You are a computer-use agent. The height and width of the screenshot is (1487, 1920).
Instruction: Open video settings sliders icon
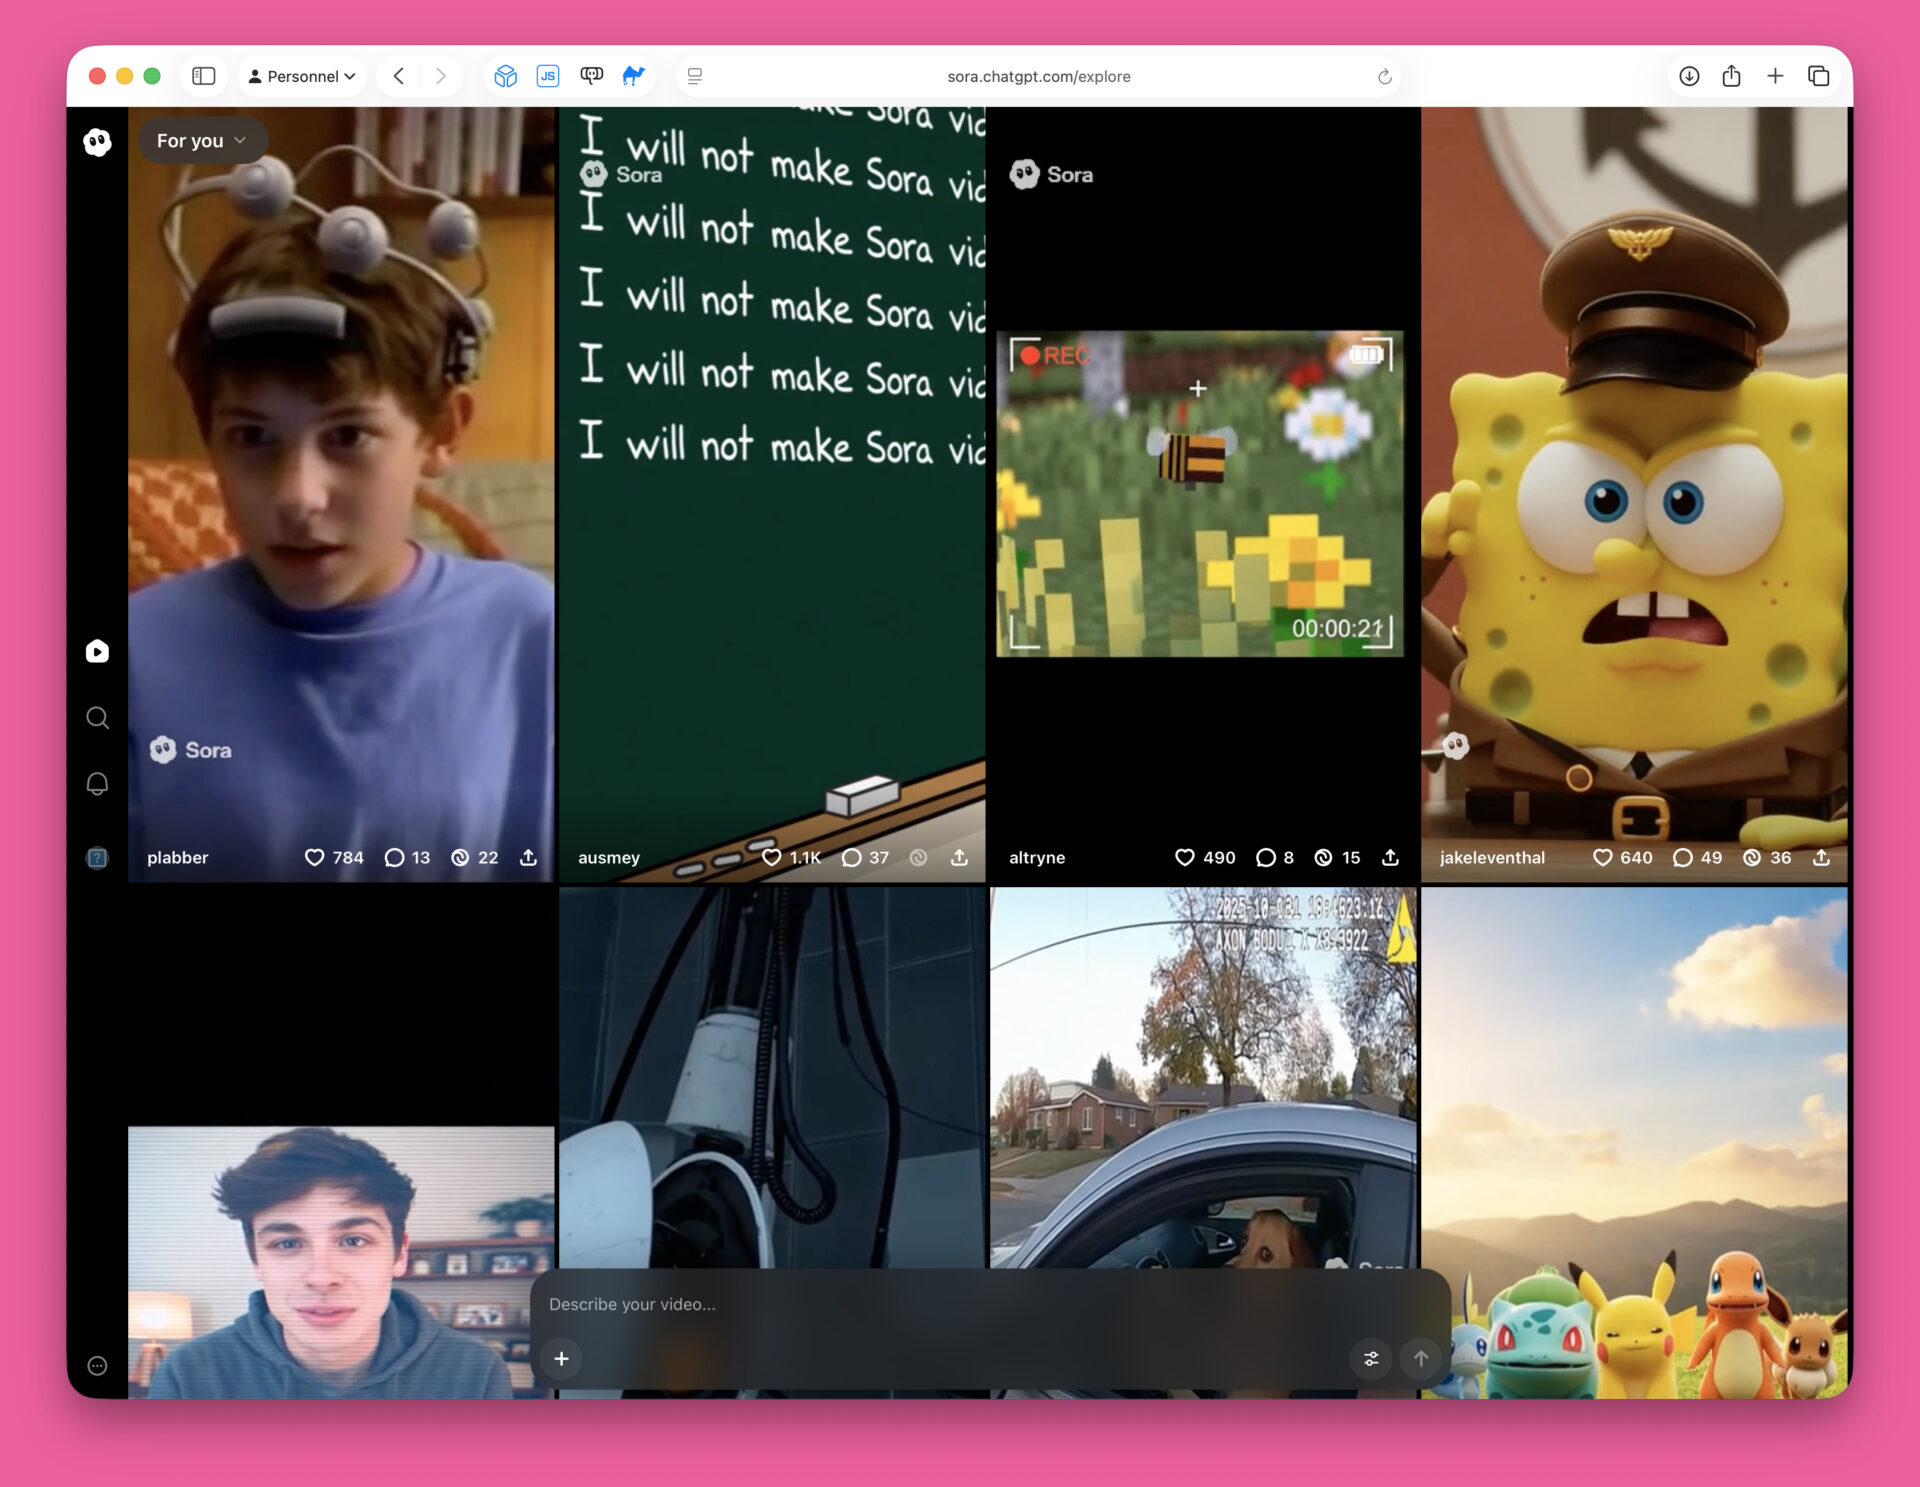point(1371,1359)
